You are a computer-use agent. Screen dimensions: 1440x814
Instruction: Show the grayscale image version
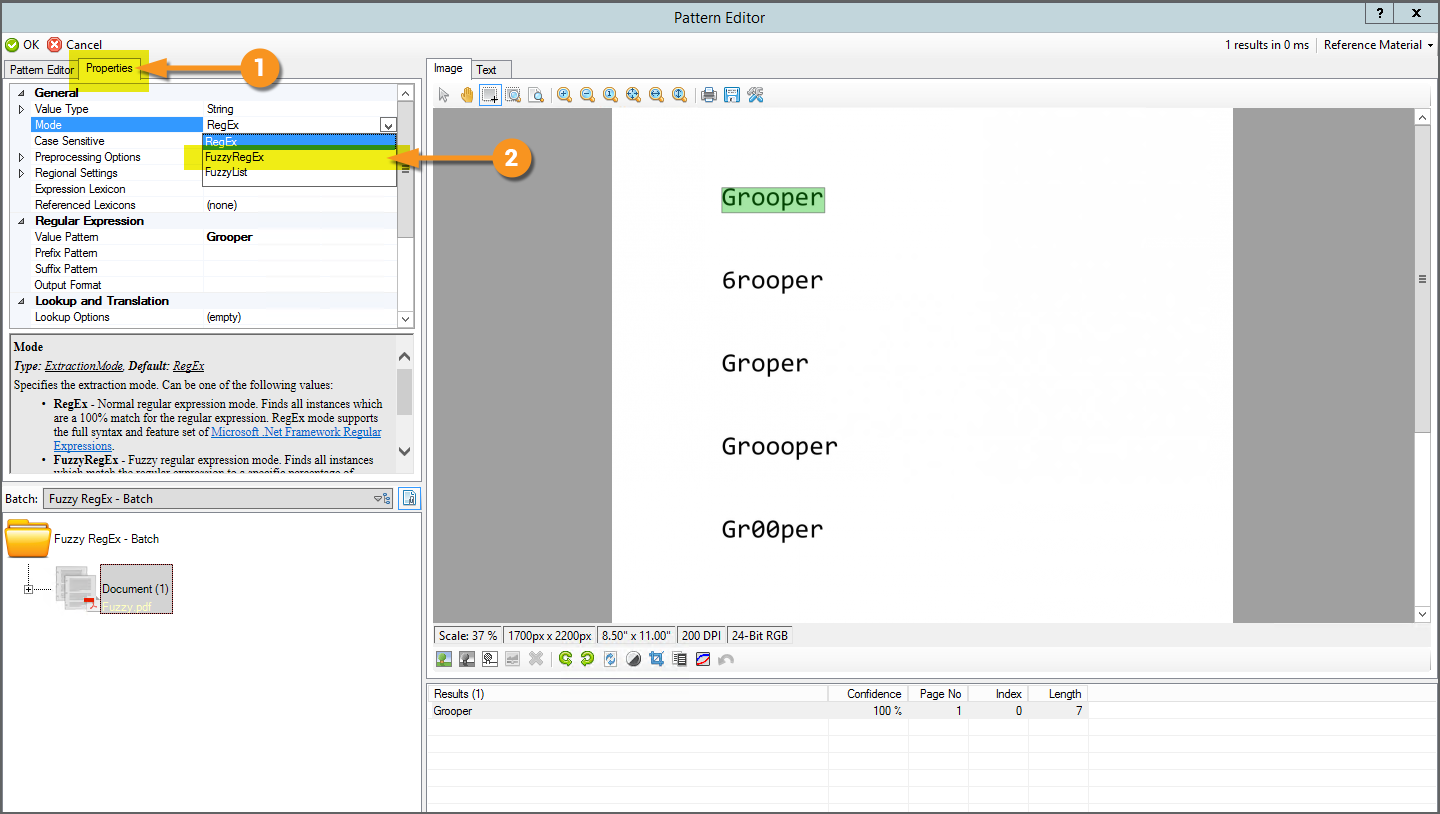[467, 659]
